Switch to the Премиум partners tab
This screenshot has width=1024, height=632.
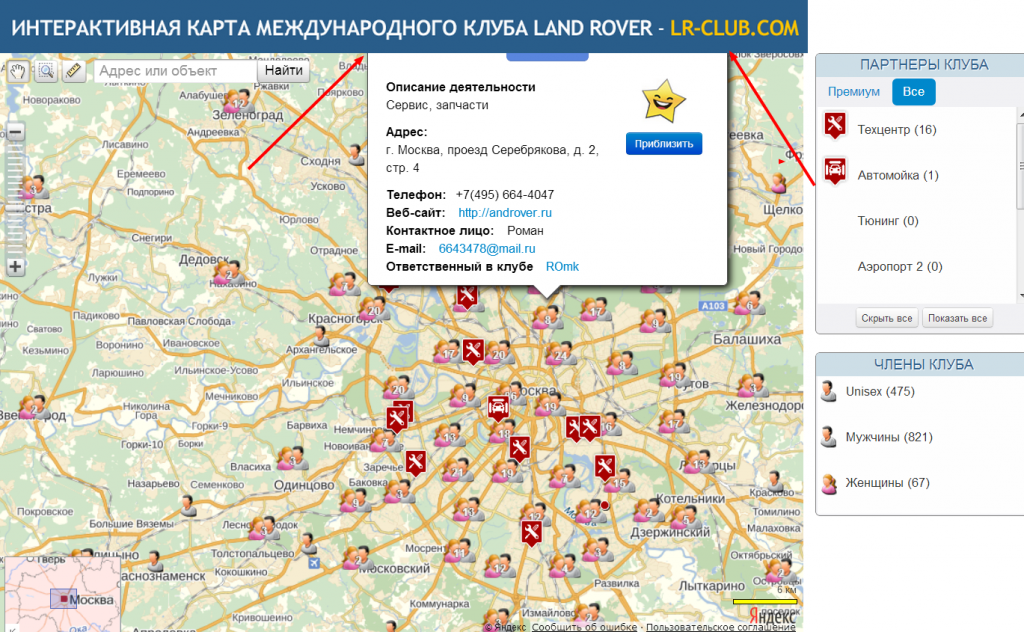(x=854, y=91)
